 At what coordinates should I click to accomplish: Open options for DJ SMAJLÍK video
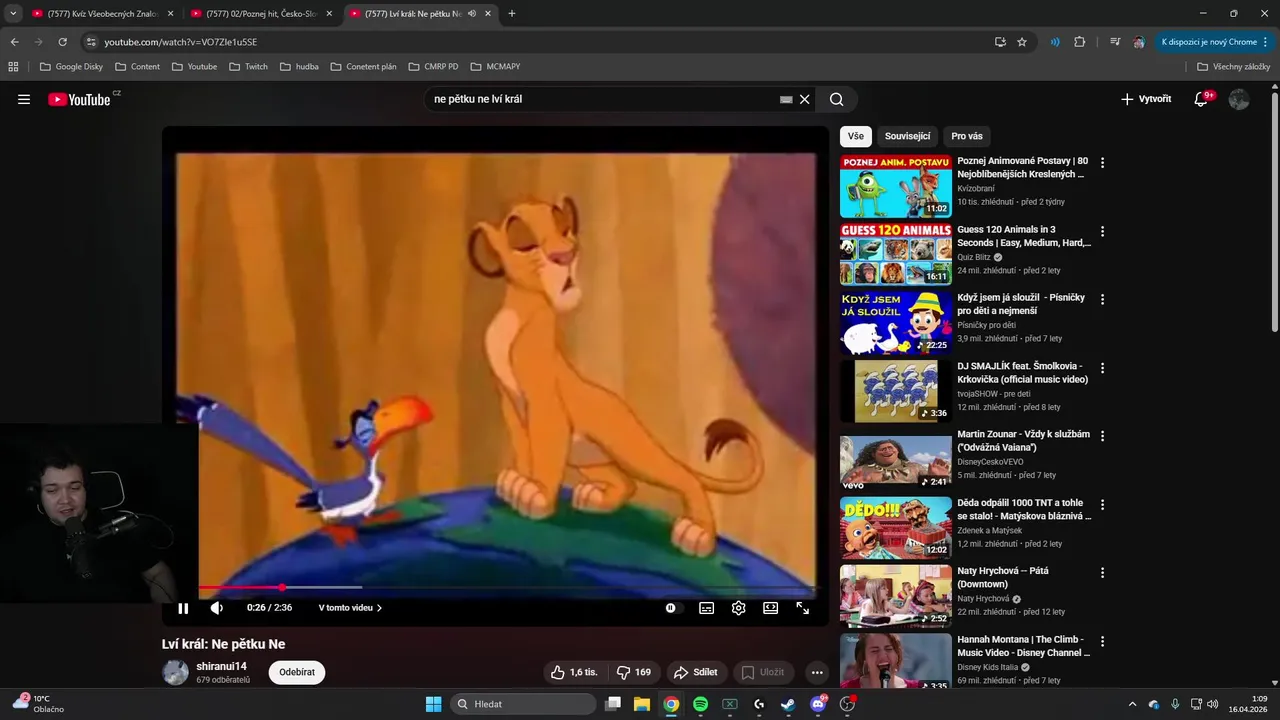point(1102,368)
